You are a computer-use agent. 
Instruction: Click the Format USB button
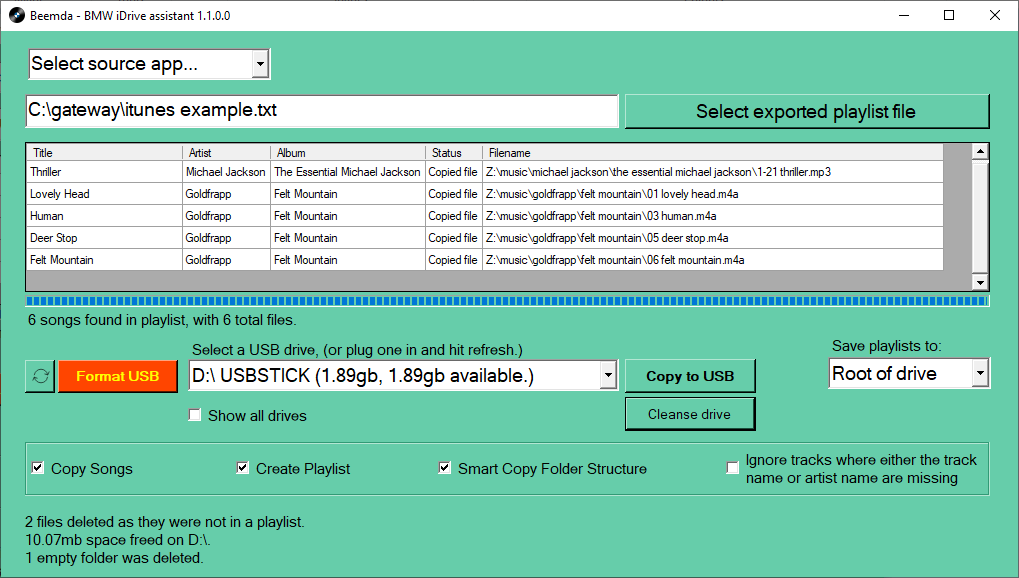[x=118, y=376]
